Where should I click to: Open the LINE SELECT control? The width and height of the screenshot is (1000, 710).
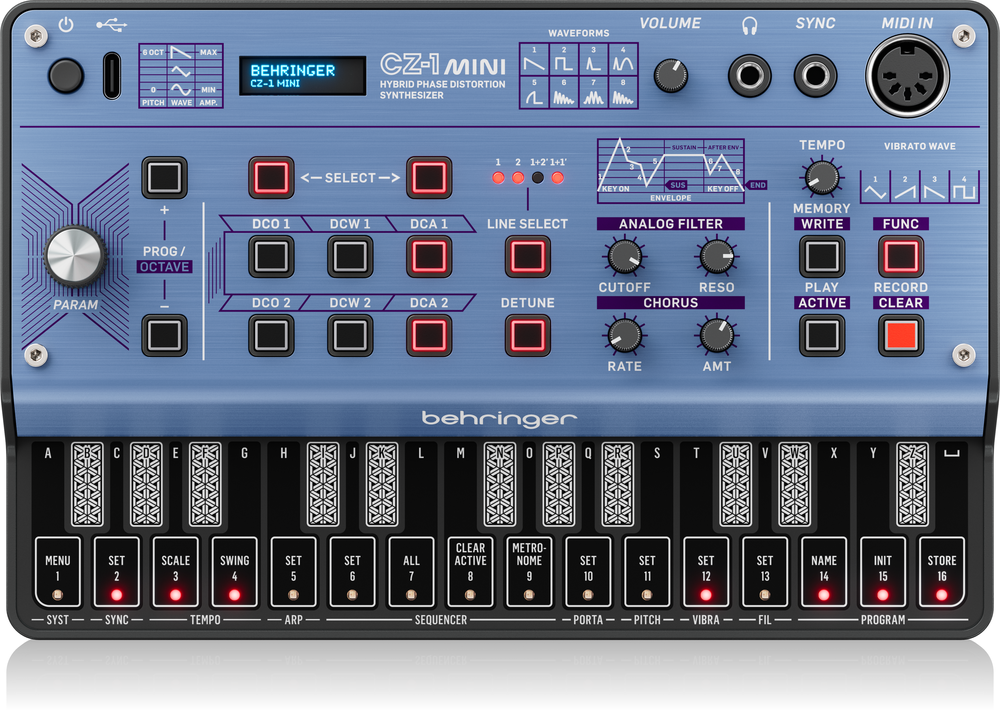click(529, 258)
